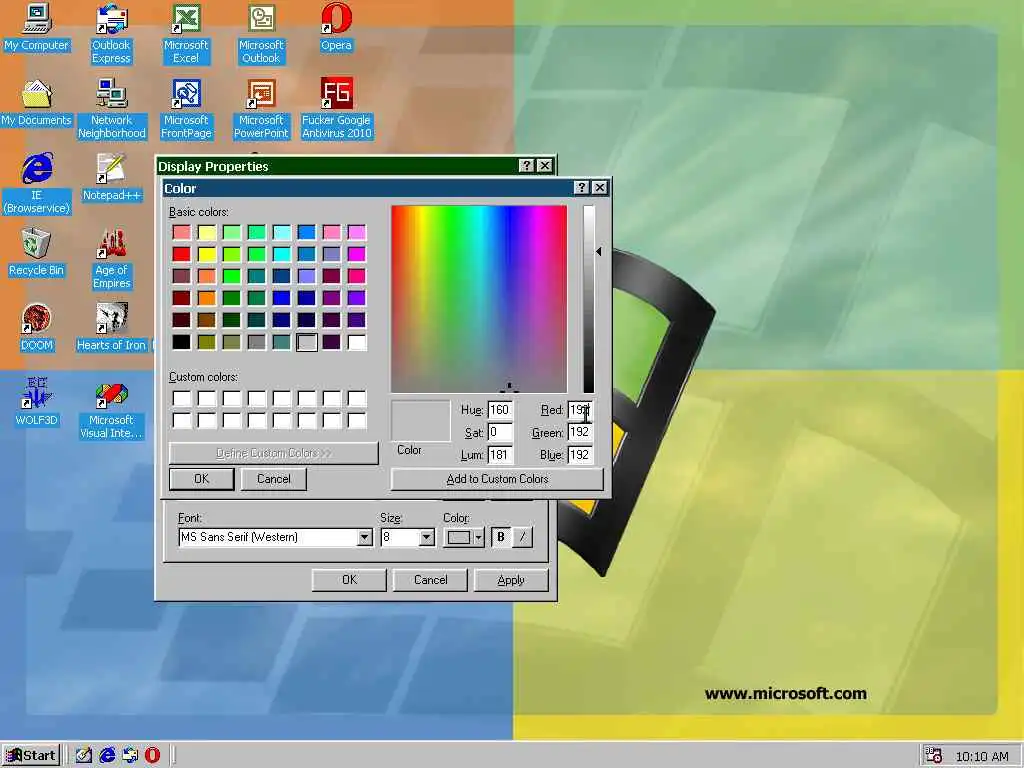This screenshot has width=1024, height=768.
Task: Click the Blue value field
Action: point(580,455)
